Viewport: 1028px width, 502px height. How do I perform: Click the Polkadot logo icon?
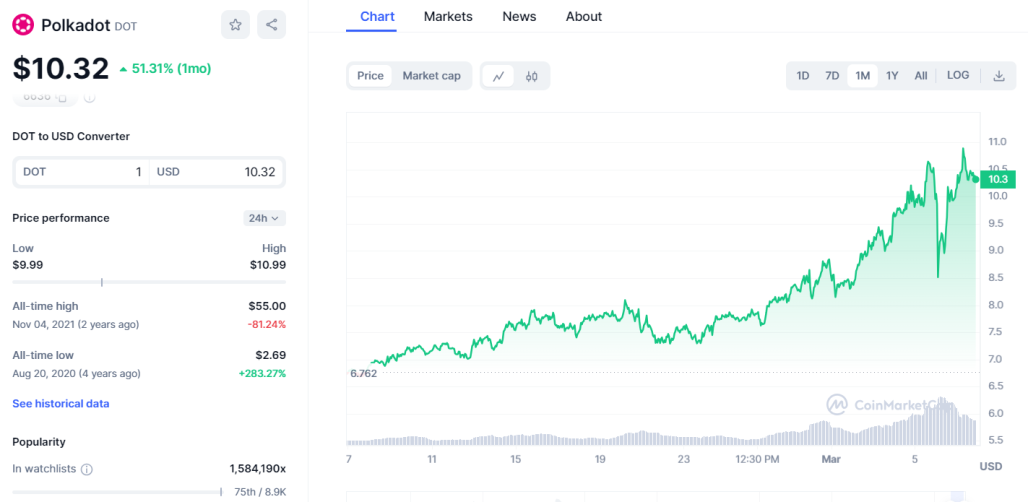click(23, 25)
